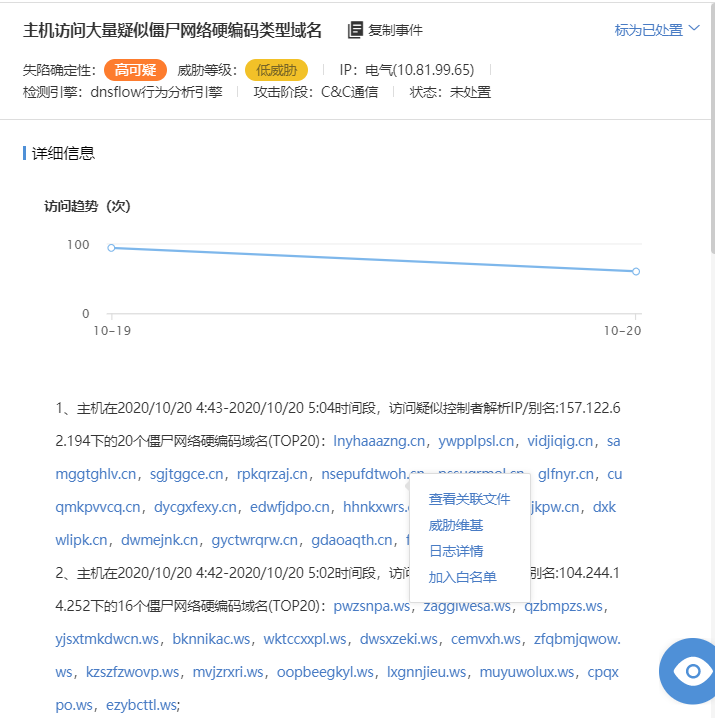
Task: Select 威胁维基 from context menu
Action: coord(456,525)
